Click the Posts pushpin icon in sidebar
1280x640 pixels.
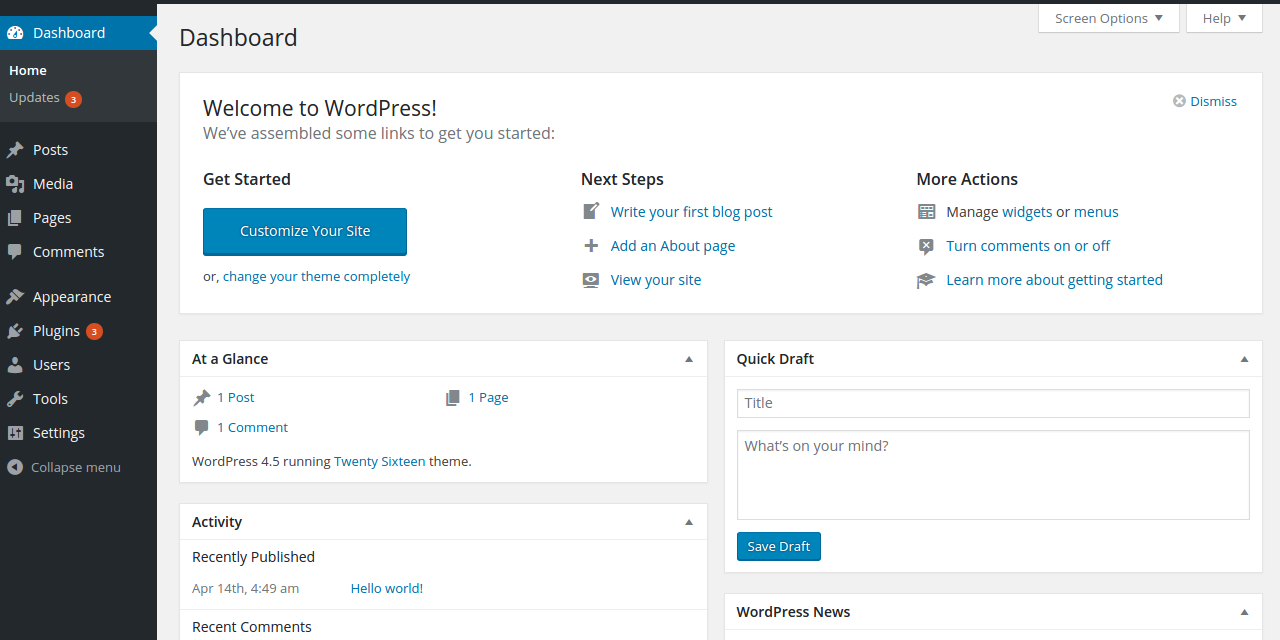pos(15,149)
